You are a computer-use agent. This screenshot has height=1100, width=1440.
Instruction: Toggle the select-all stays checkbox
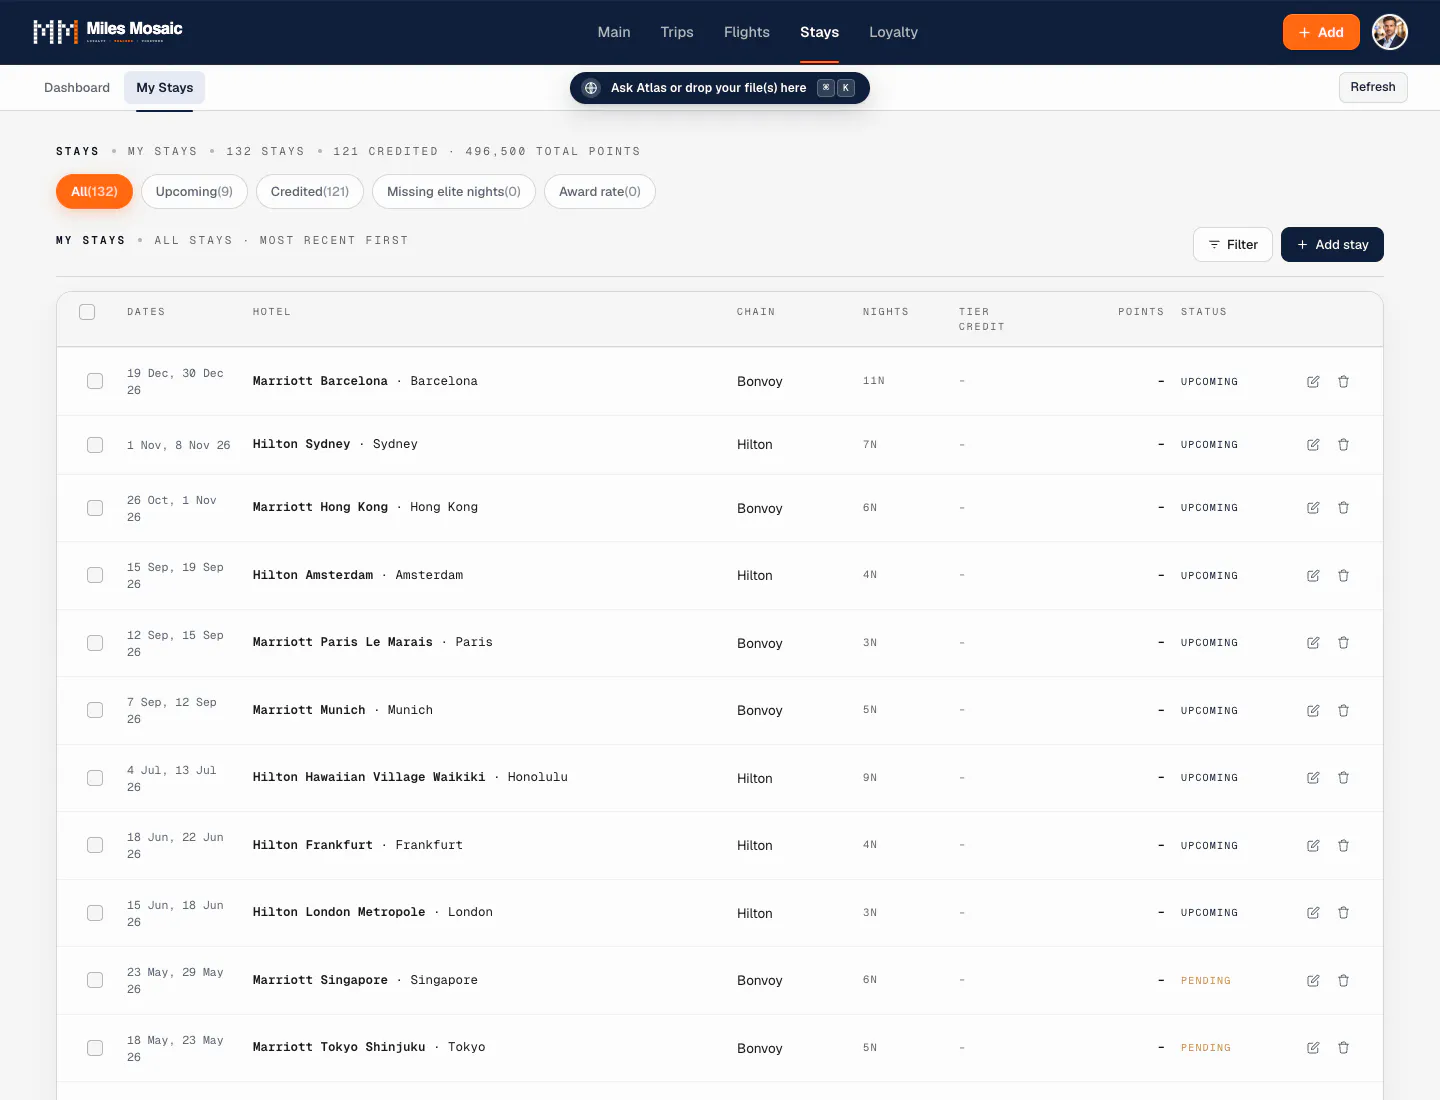(87, 312)
